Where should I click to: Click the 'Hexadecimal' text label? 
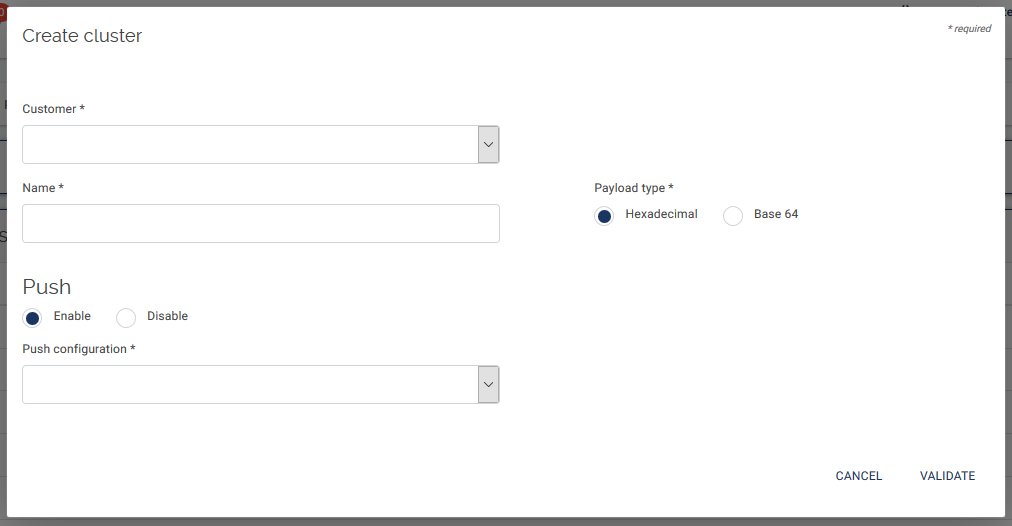pos(661,214)
